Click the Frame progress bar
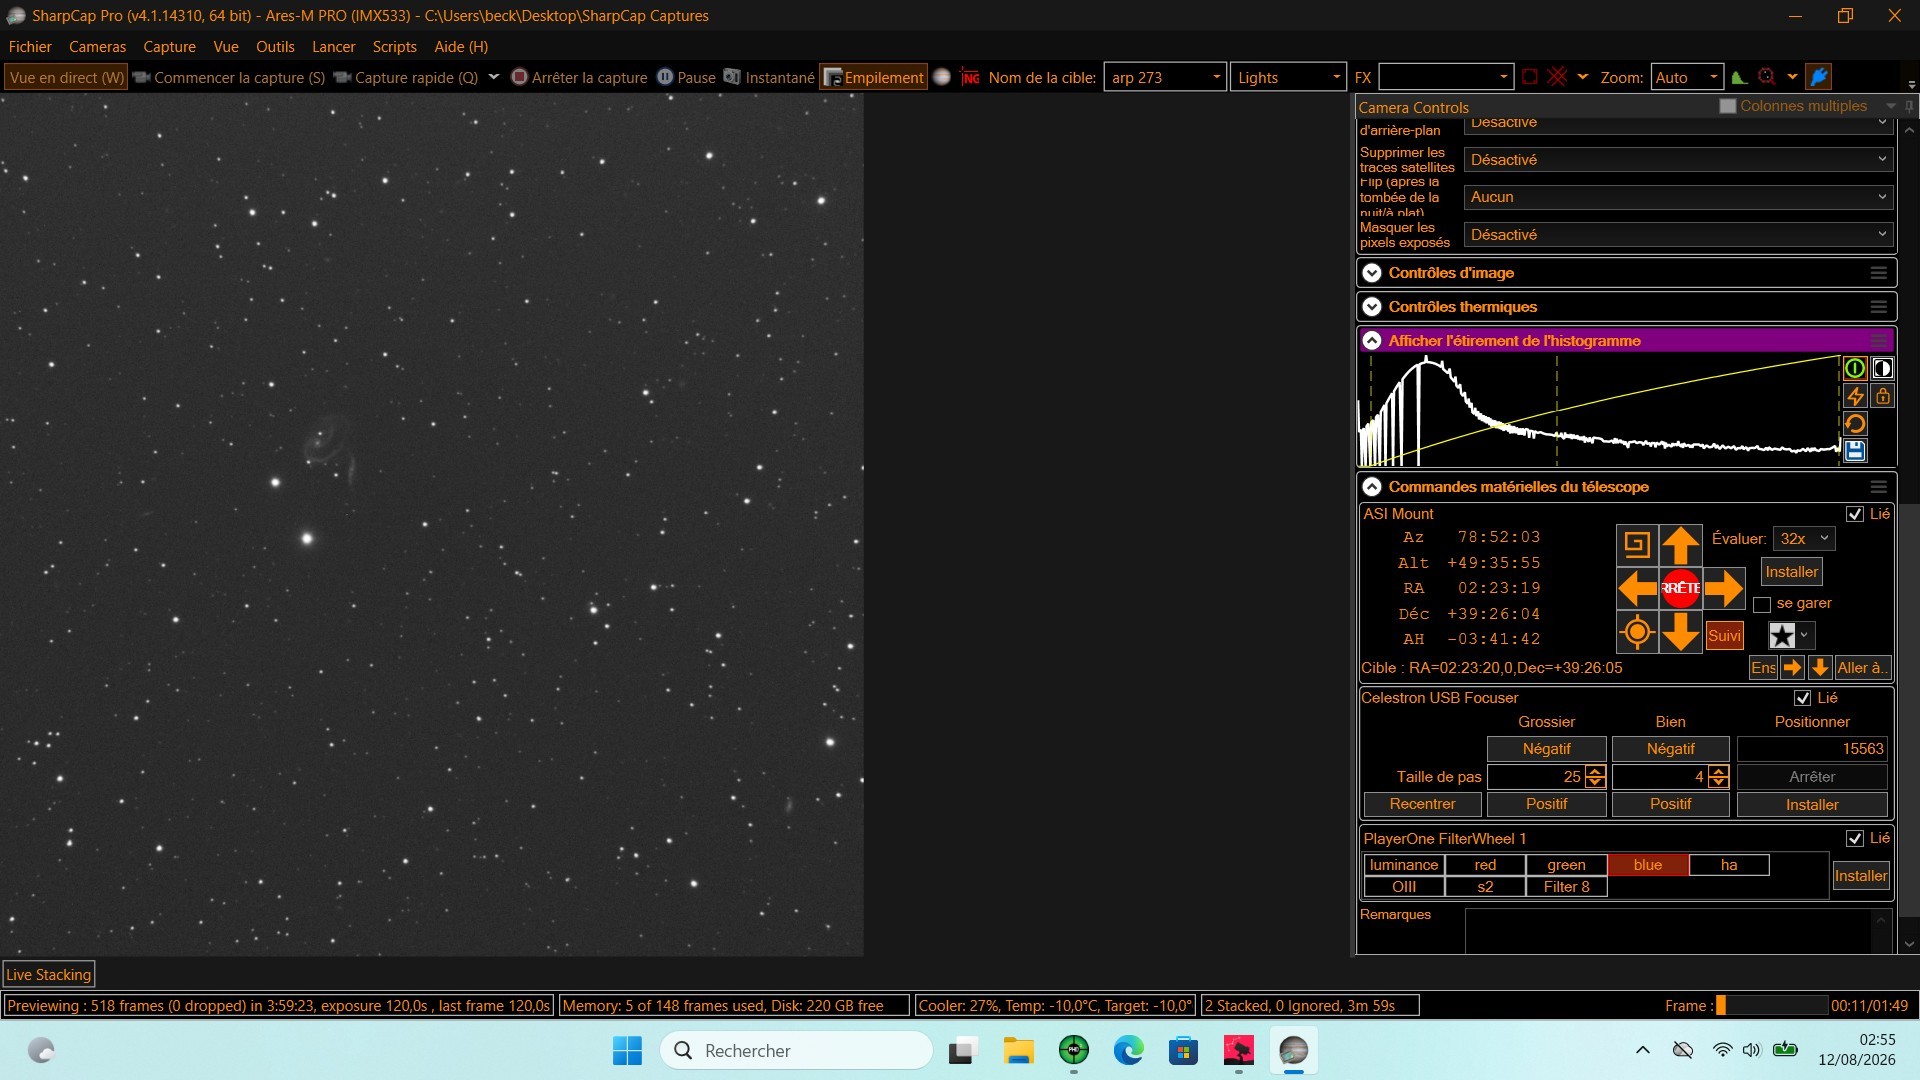The height and width of the screenshot is (1080, 1920). [x=1771, y=1006]
